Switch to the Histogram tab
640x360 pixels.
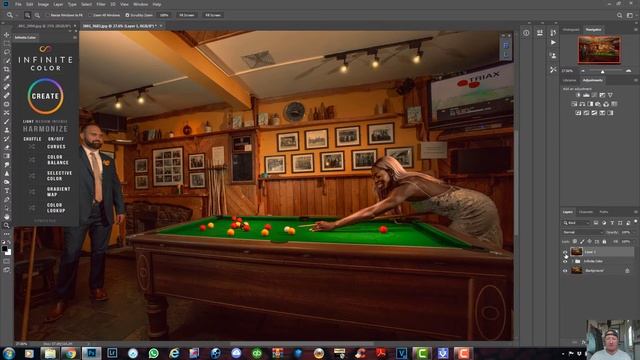pos(571,29)
